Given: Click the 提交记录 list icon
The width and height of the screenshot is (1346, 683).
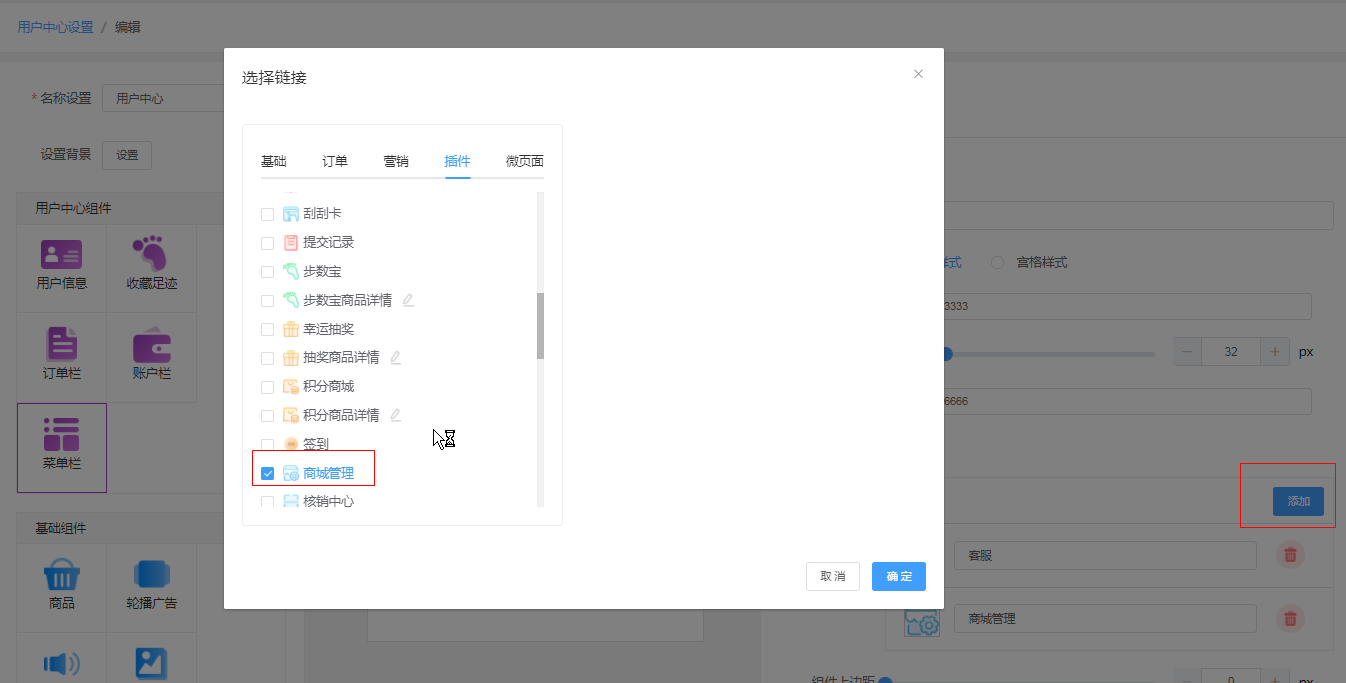Looking at the screenshot, I should pyautogui.click(x=291, y=243).
